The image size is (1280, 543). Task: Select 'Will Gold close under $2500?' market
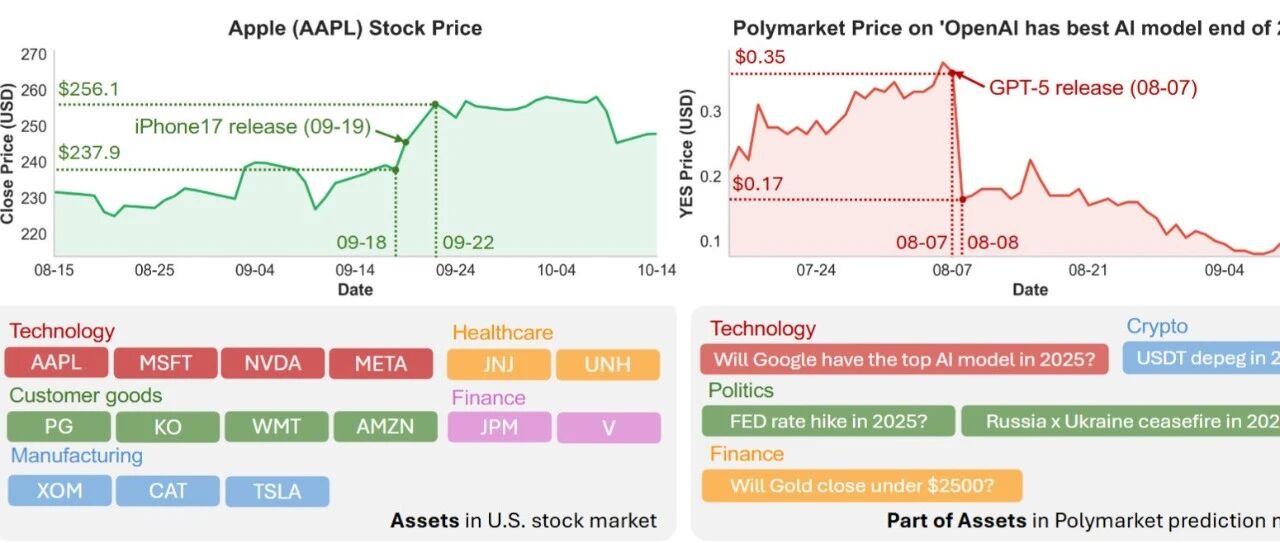(862, 486)
